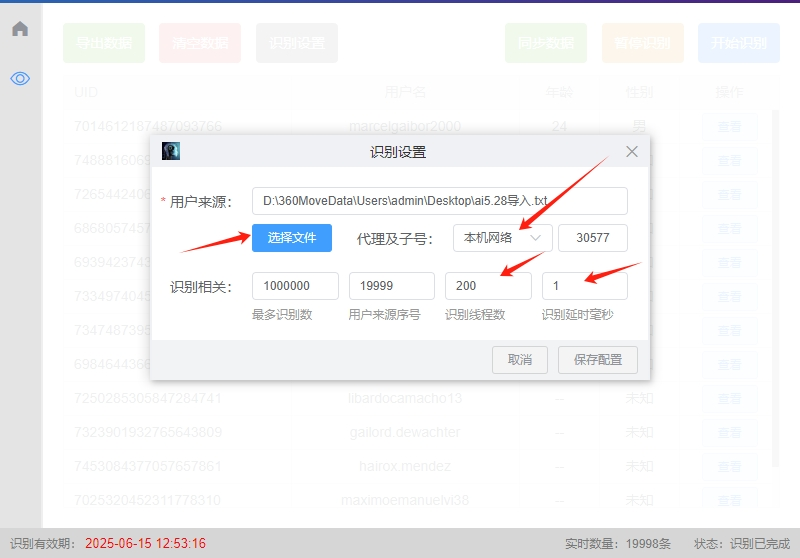
Task: Click the 用户来源 file path field
Action: (x=440, y=201)
